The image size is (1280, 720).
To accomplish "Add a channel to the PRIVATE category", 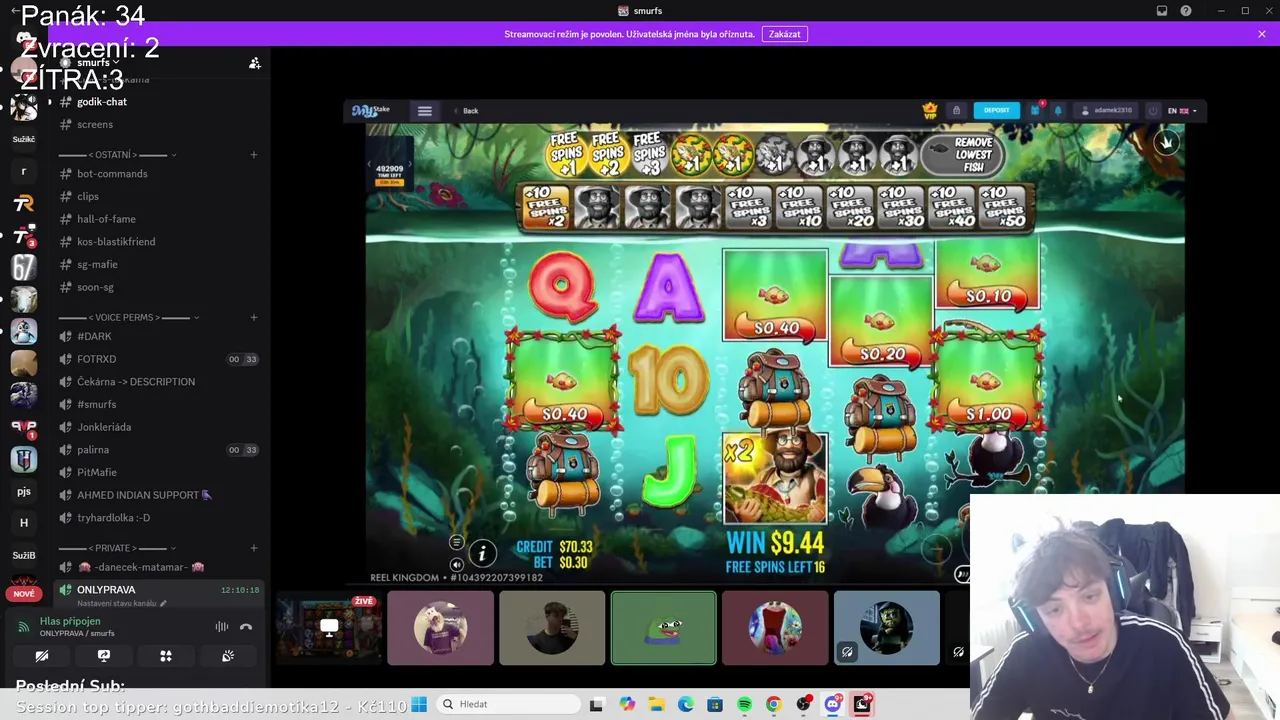I will tap(253, 548).
